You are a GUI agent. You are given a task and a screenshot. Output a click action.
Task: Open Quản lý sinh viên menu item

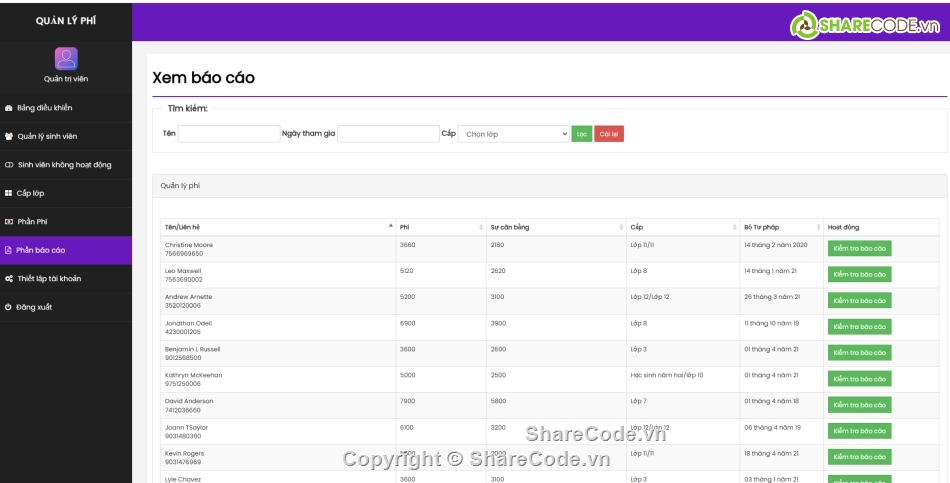pyautogui.click(x=65, y=136)
